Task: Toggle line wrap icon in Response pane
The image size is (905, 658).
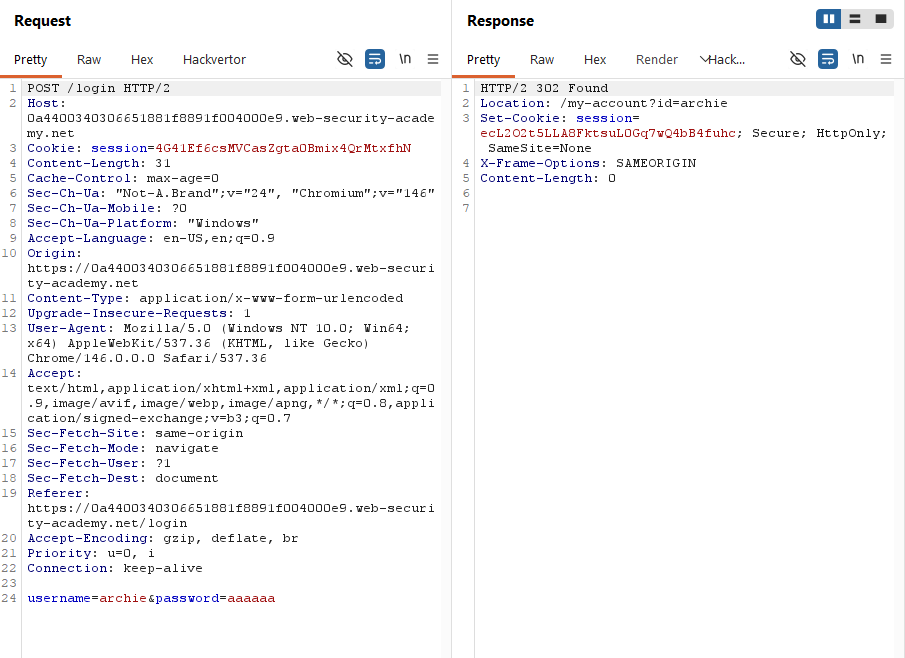Action: (x=828, y=59)
